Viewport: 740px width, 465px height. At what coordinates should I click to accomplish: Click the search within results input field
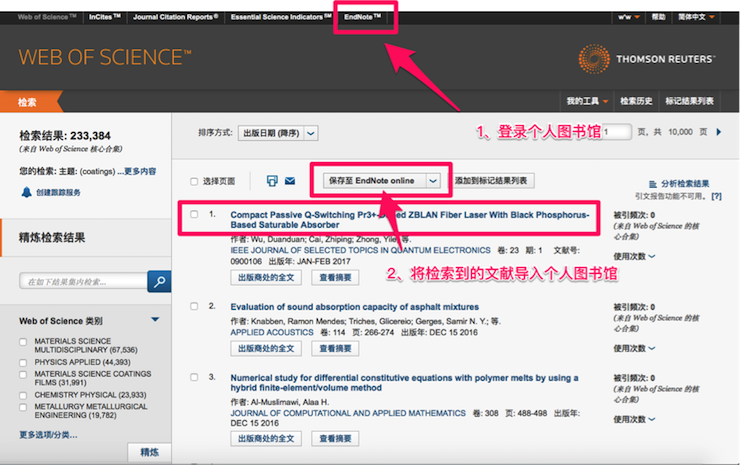pyautogui.click(x=84, y=281)
